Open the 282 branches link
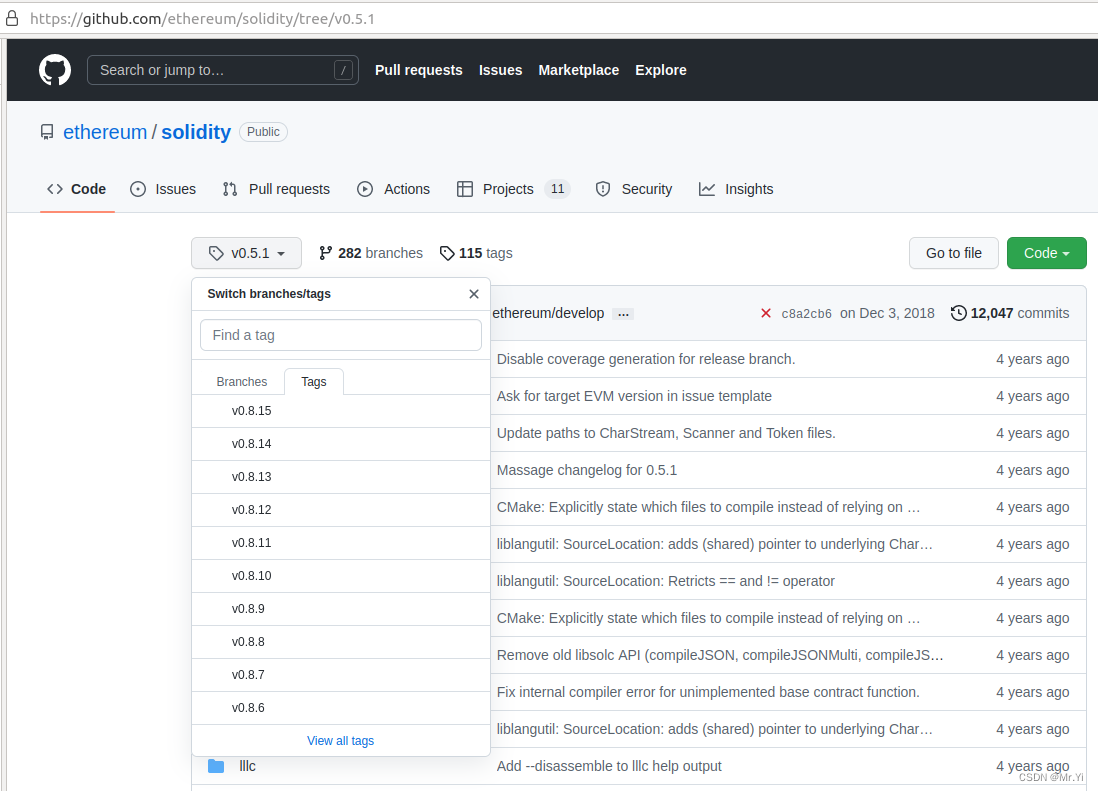This screenshot has width=1098, height=791. click(371, 253)
